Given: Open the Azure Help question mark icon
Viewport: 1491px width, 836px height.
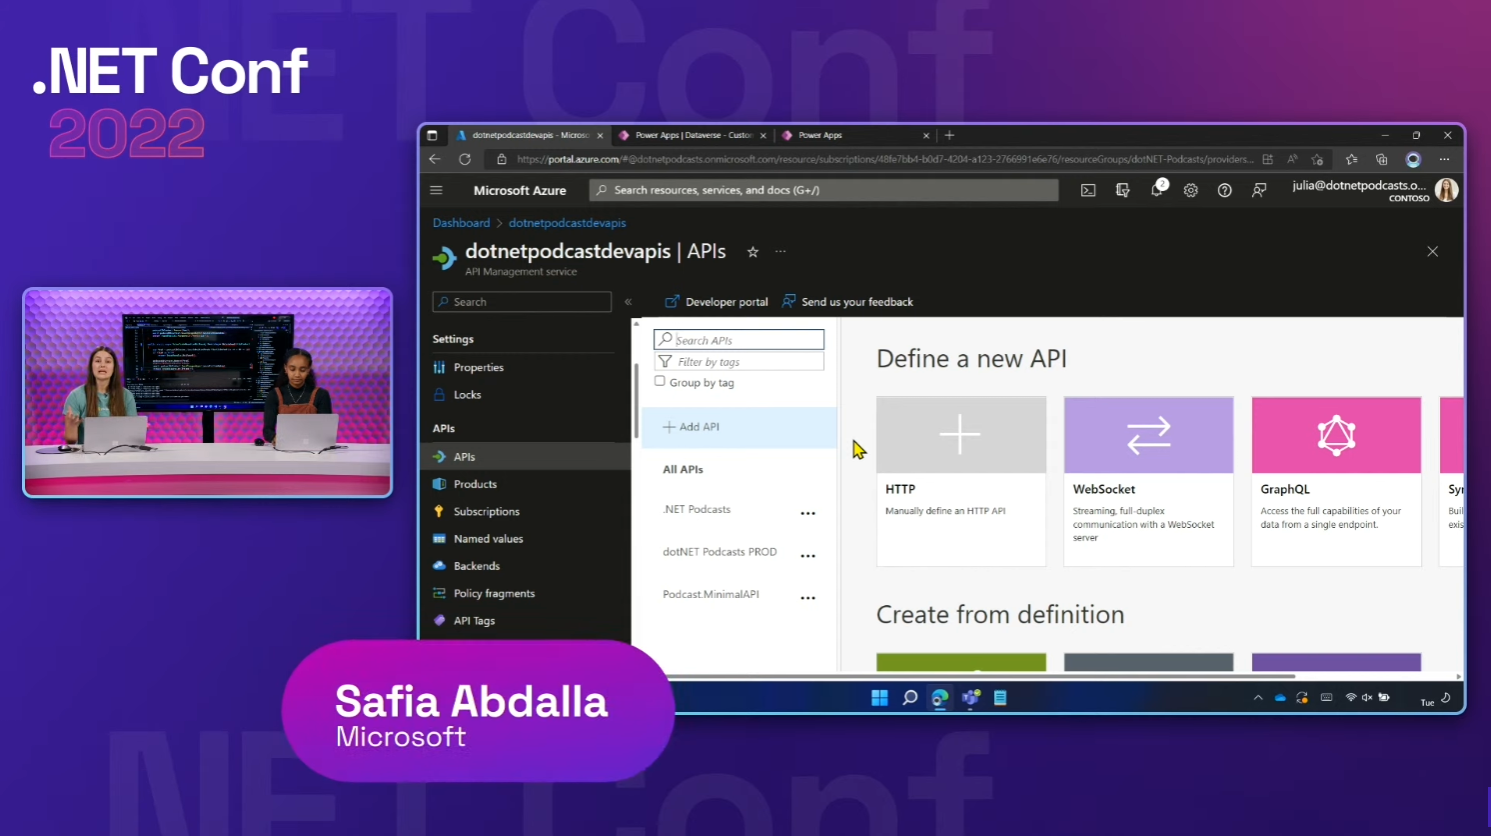Looking at the screenshot, I should tap(1225, 190).
